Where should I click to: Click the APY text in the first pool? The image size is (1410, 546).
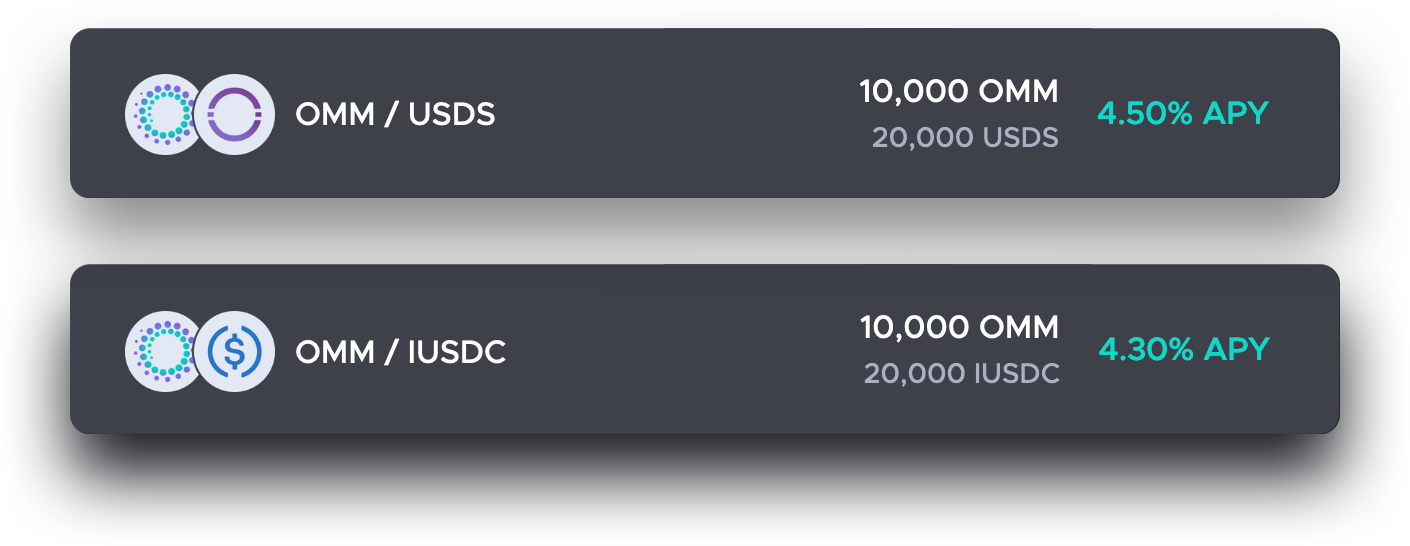(x=1183, y=113)
